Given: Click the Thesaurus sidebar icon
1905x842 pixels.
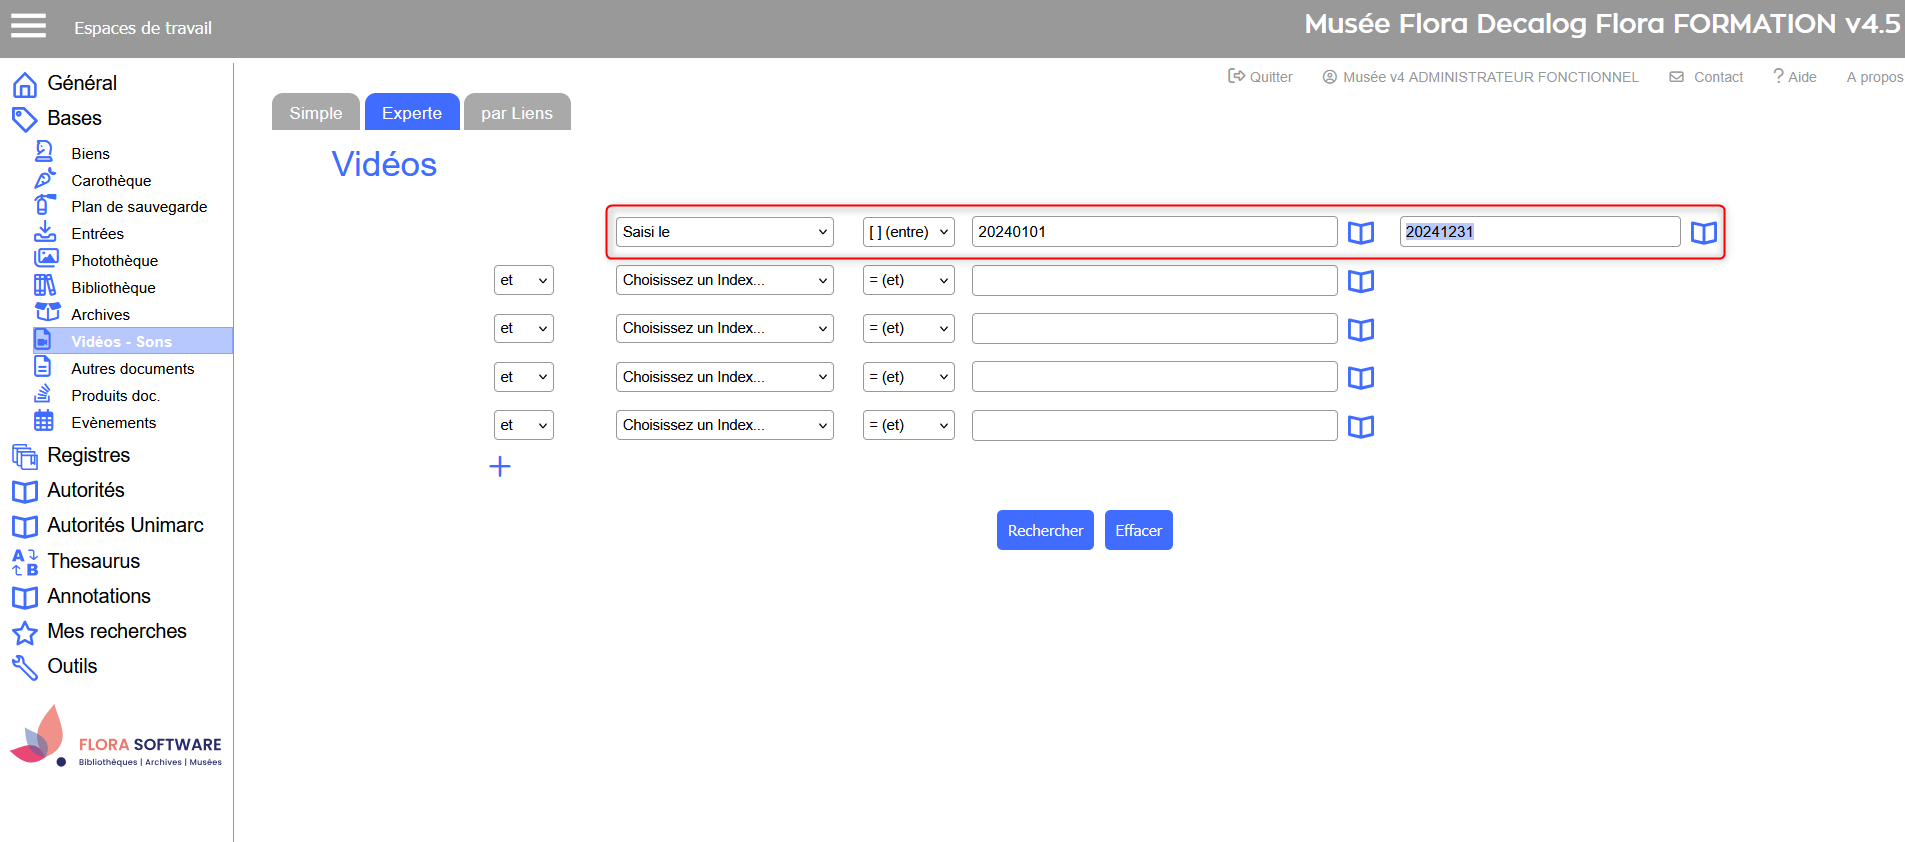Looking at the screenshot, I should tap(25, 562).
